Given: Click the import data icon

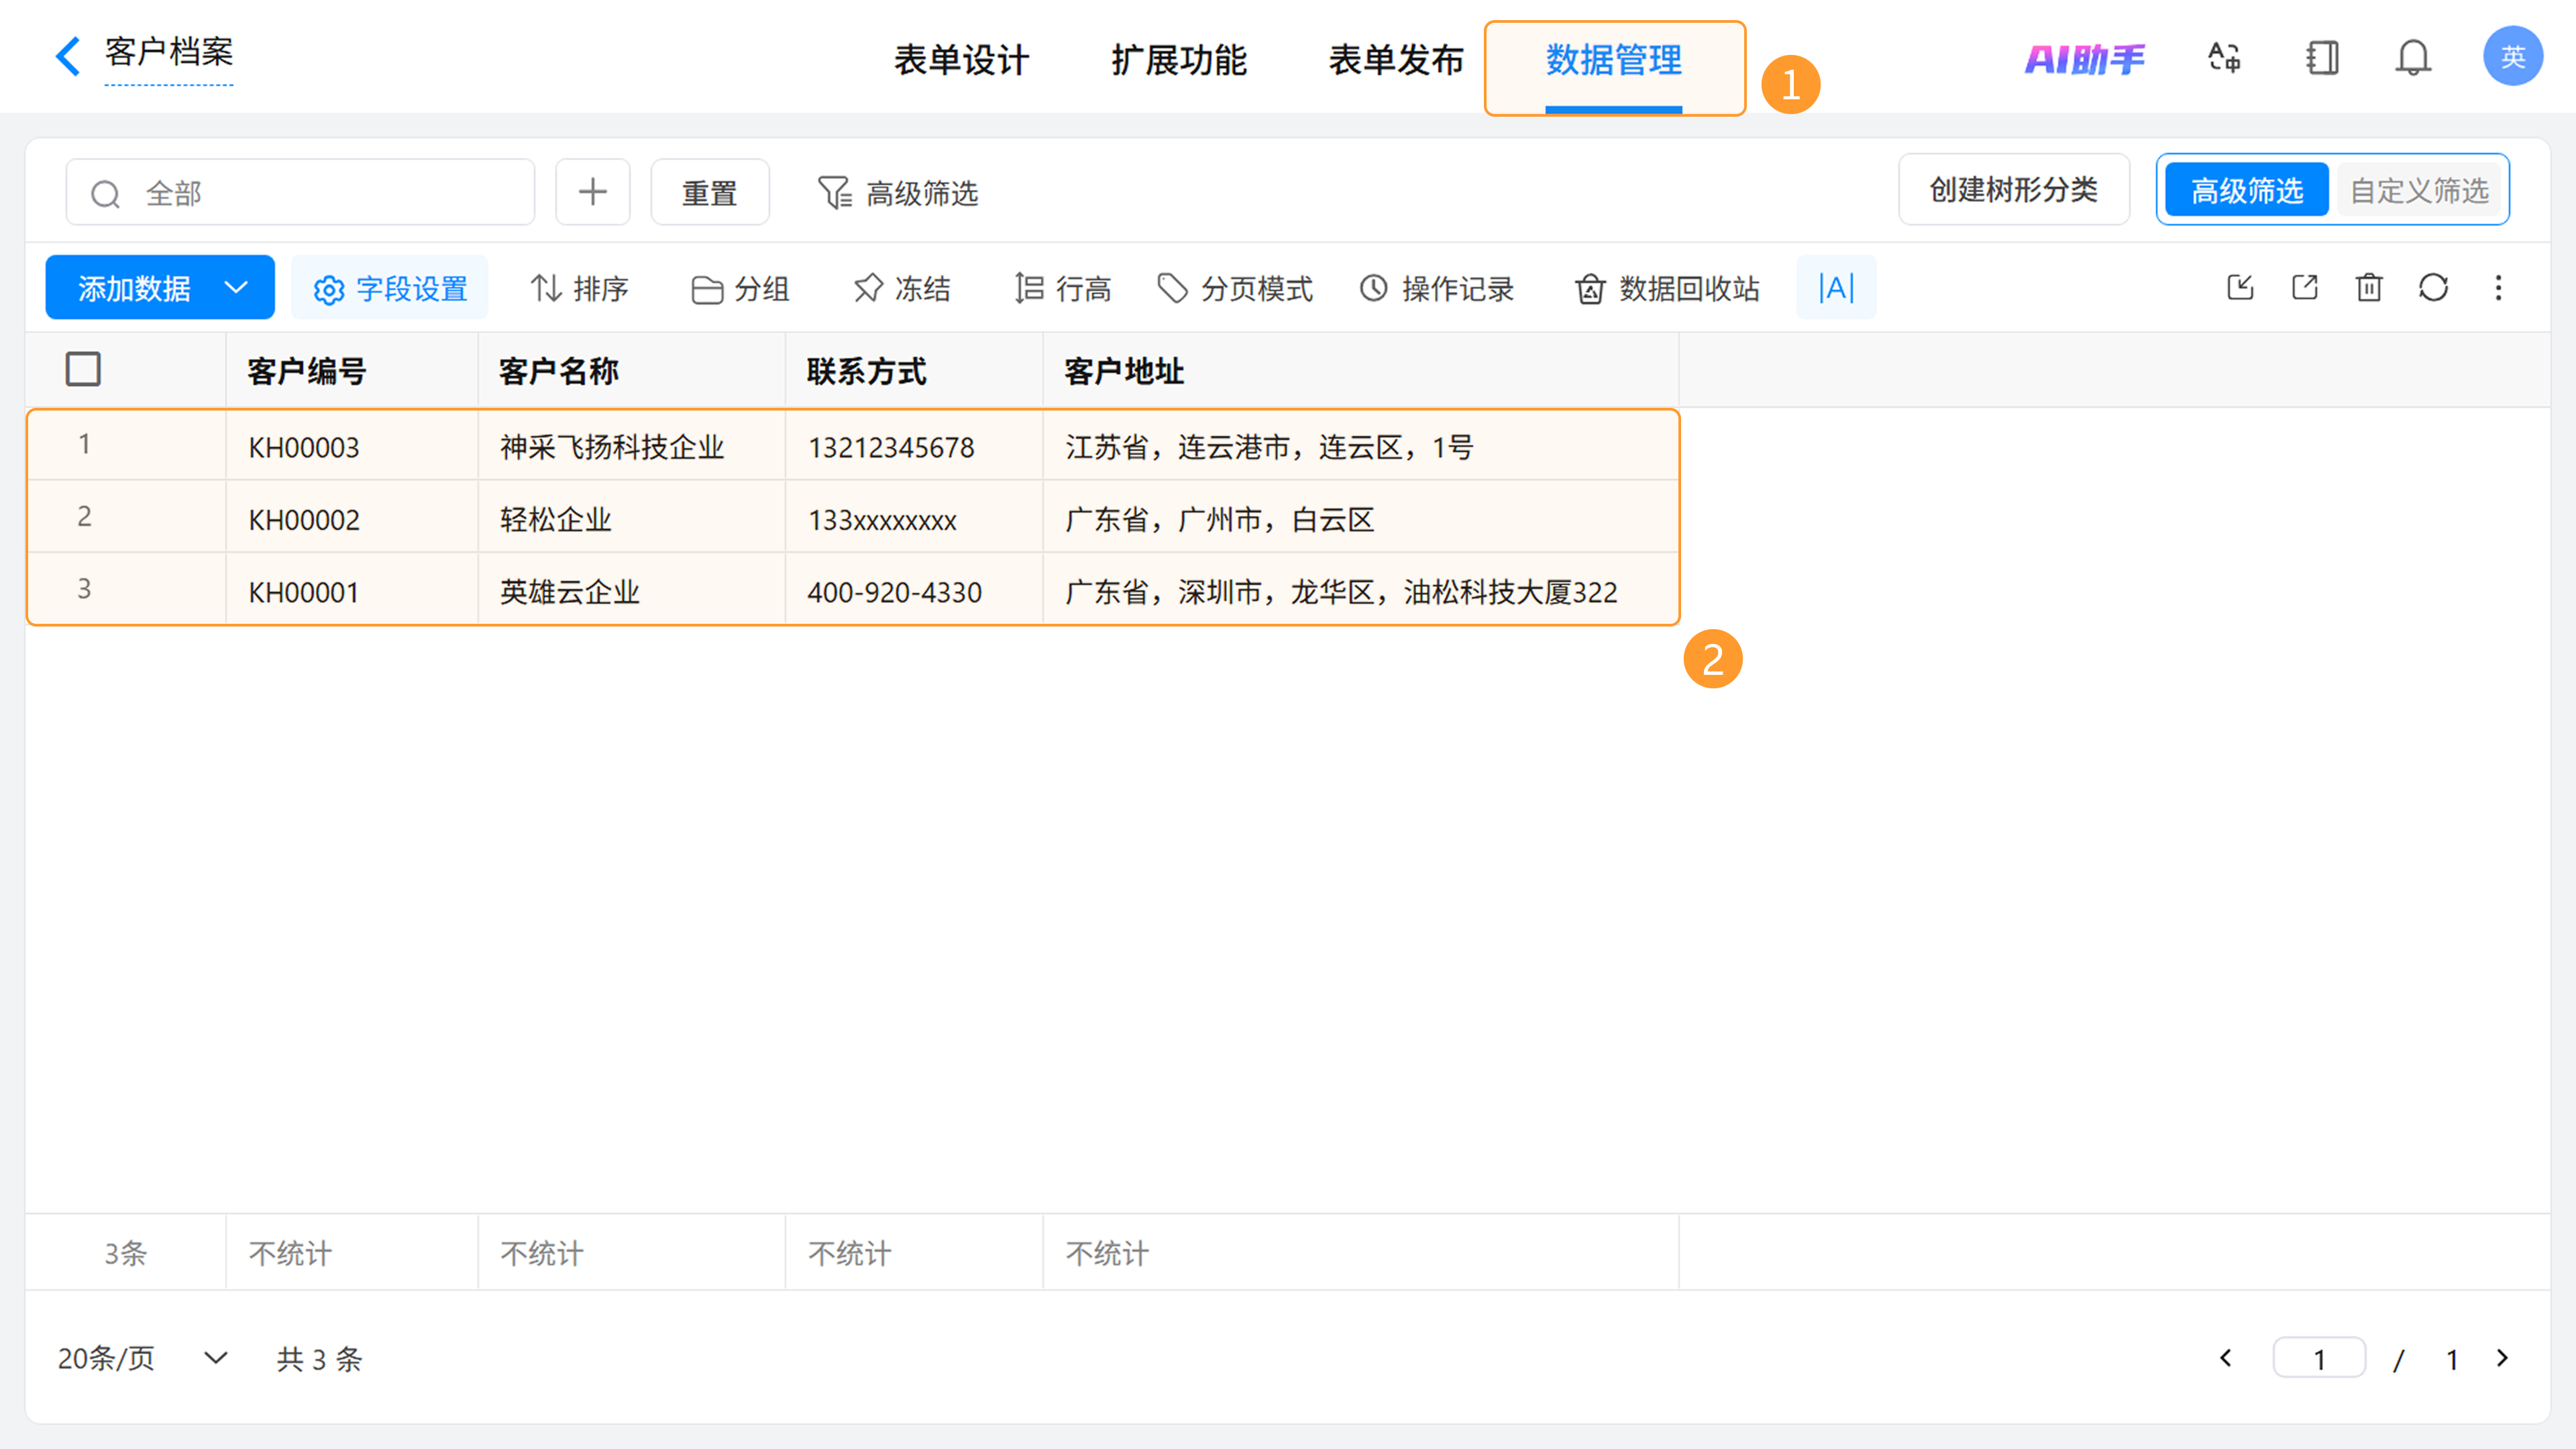Looking at the screenshot, I should point(2240,288).
